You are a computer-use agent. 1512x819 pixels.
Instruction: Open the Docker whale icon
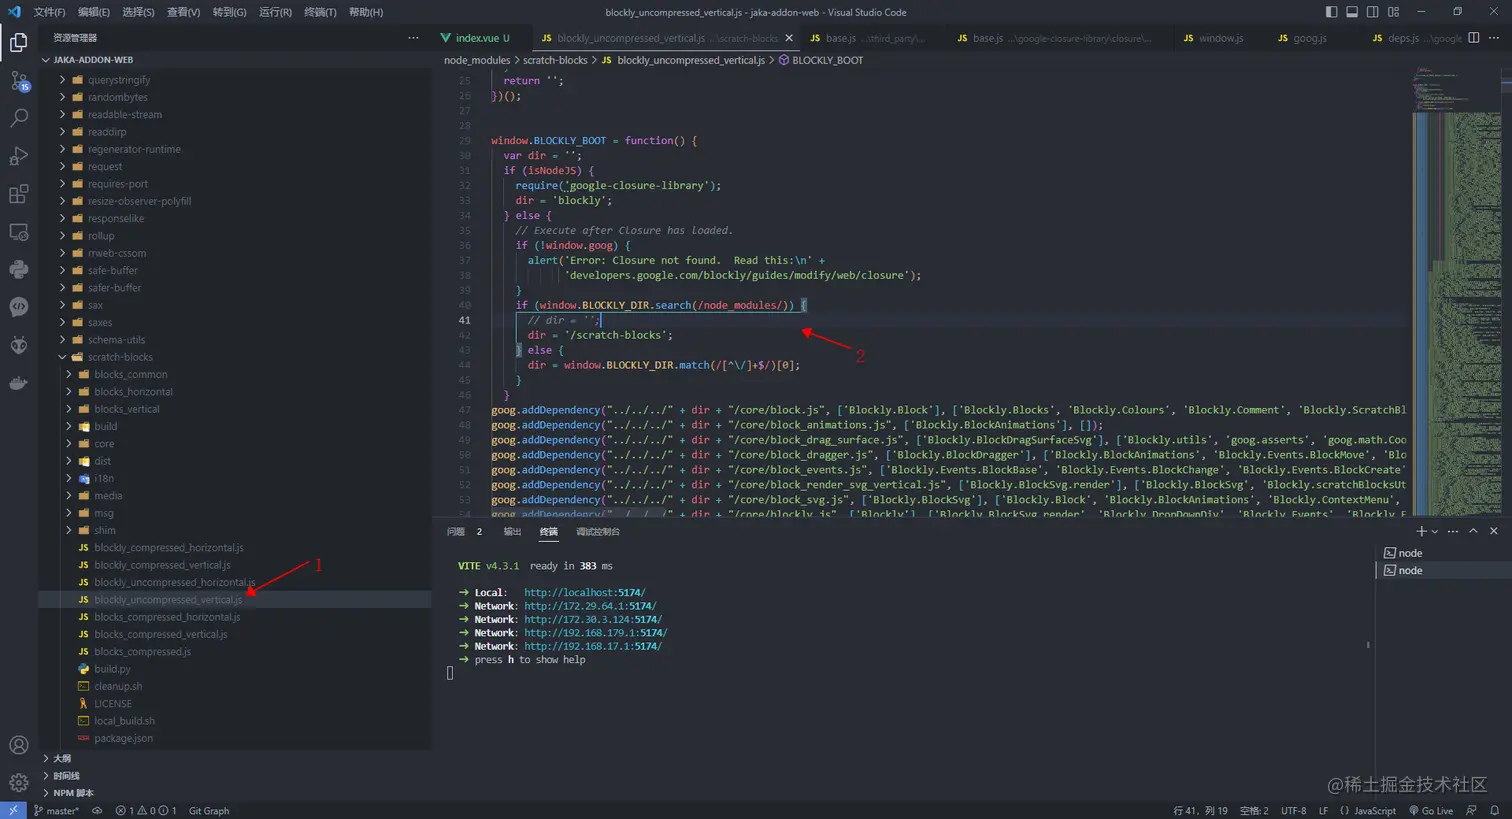(19, 383)
